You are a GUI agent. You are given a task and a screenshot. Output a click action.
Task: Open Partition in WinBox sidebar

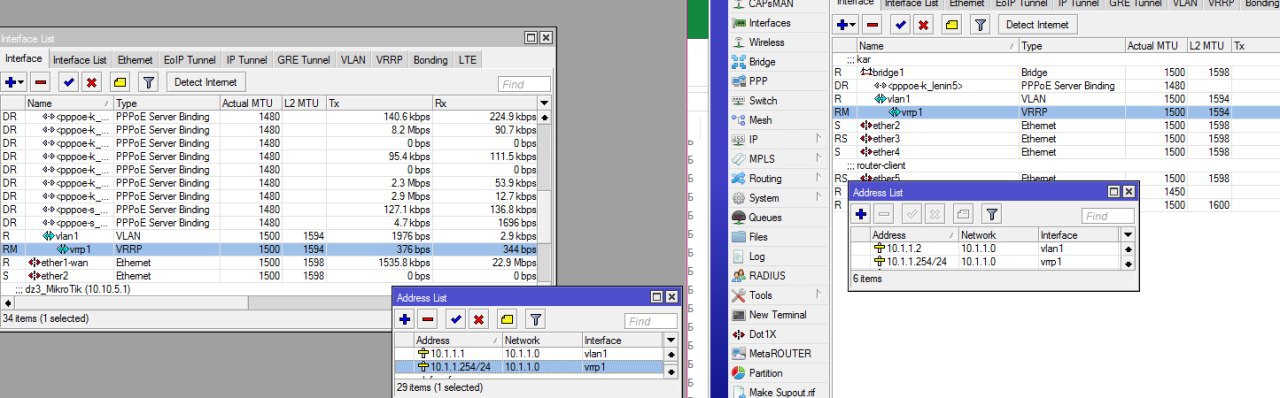tap(766, 373)
